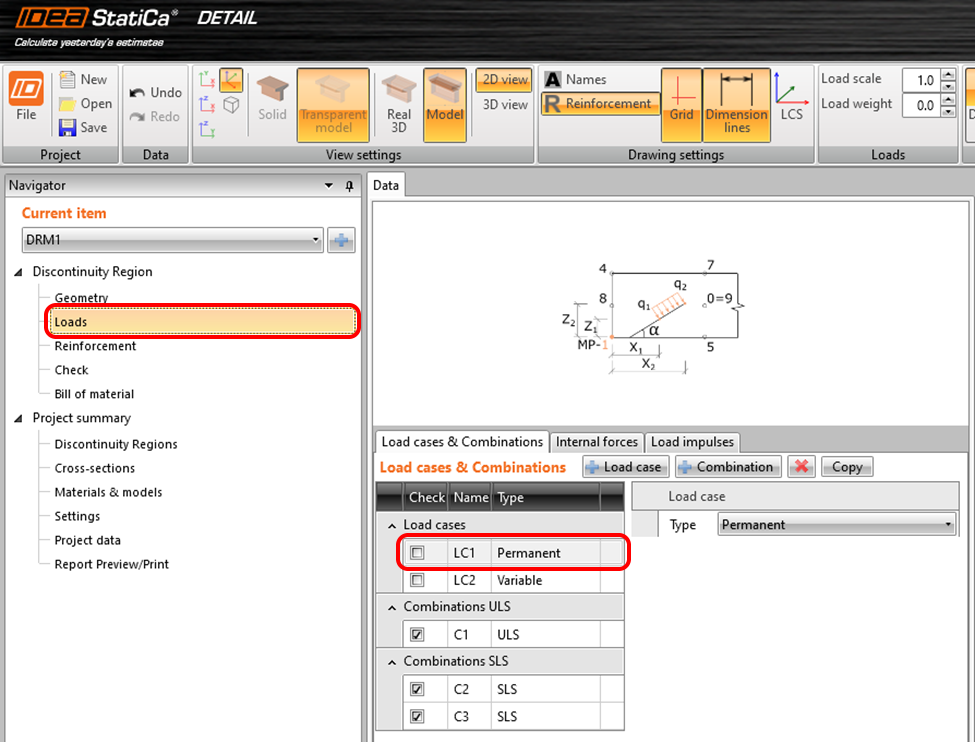Image resolution: width=975 pixels, height=742 pixels.
Task: Delete item with red X button
Action: [x=801, y=467]
